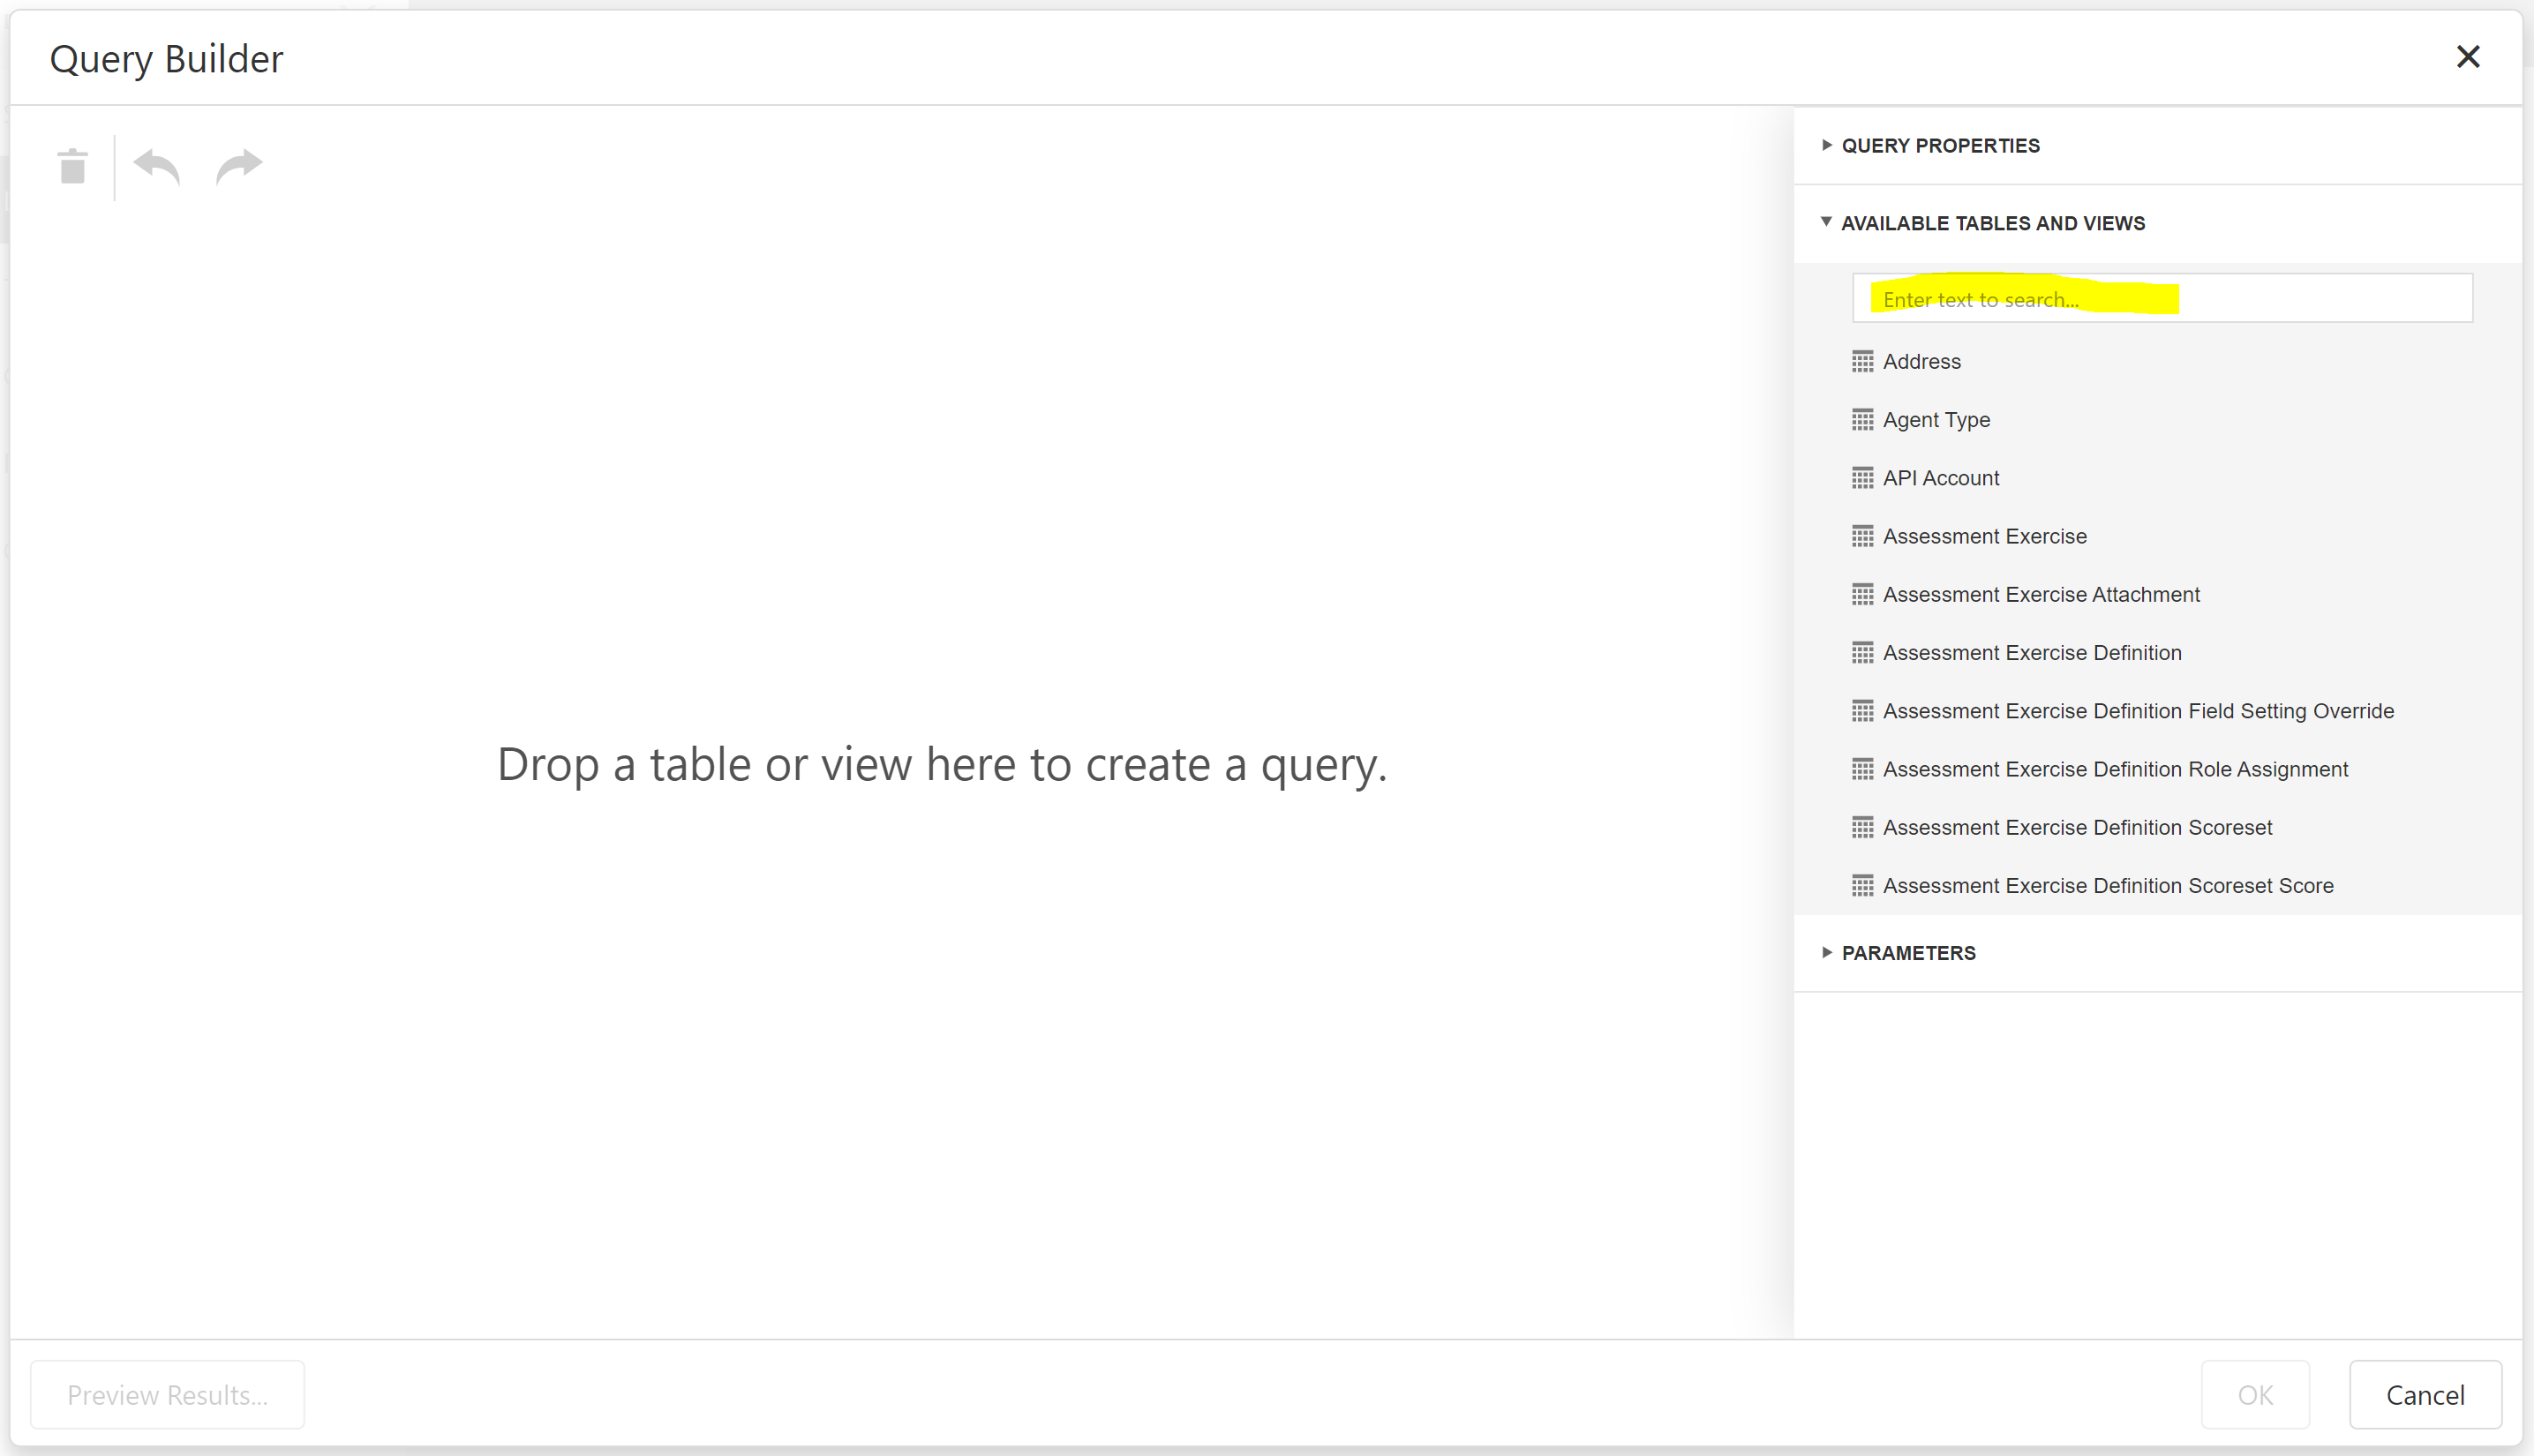Expand the Parameters section
The height and width of the screenshot is (1456, 2534).
point(1907,953)
